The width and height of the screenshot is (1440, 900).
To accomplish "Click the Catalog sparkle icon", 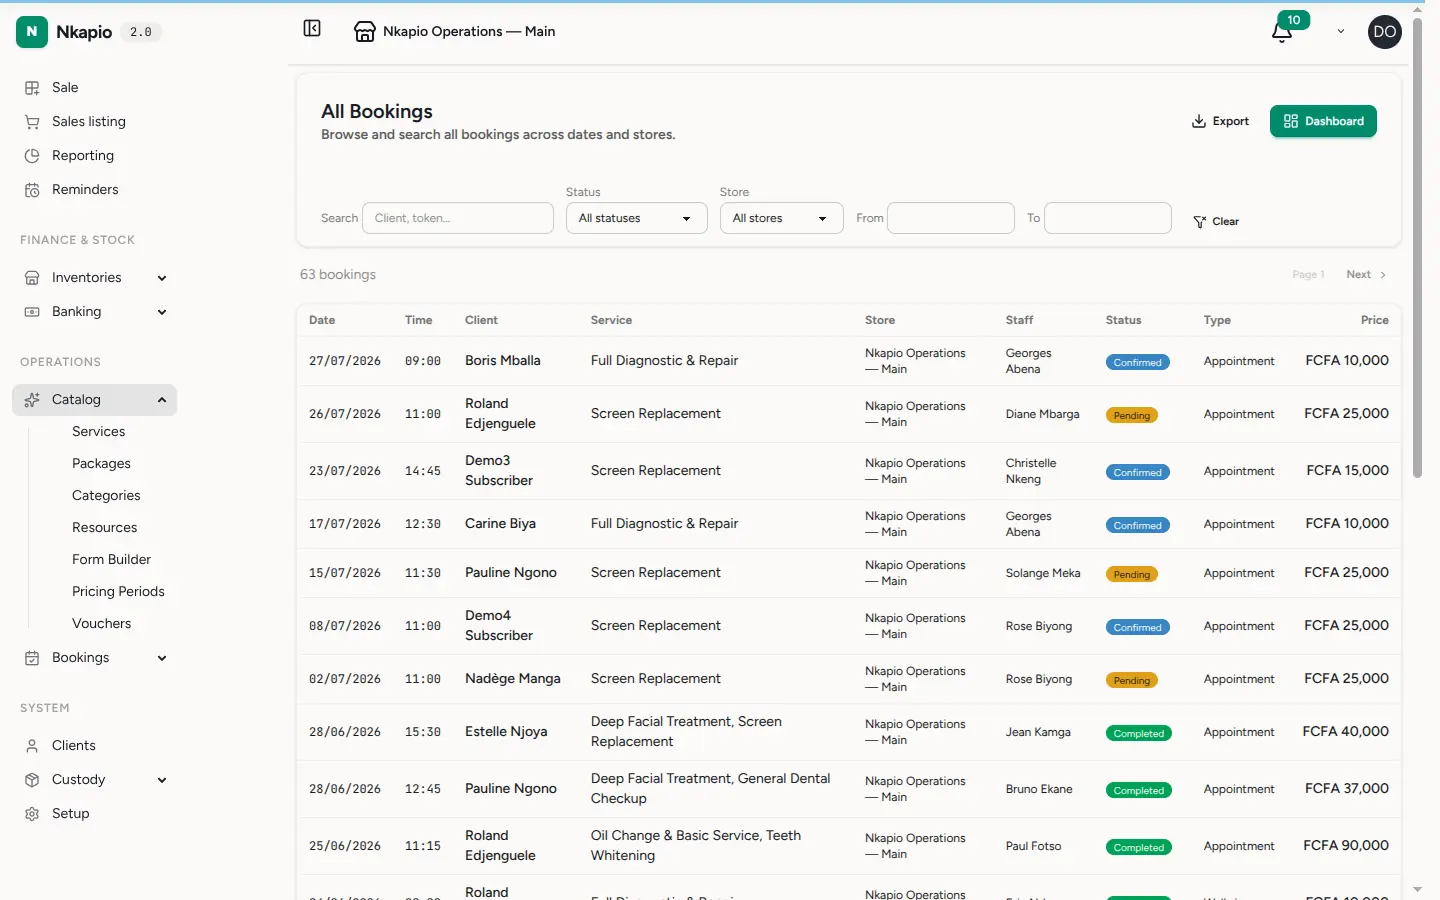I will point(32,400).
